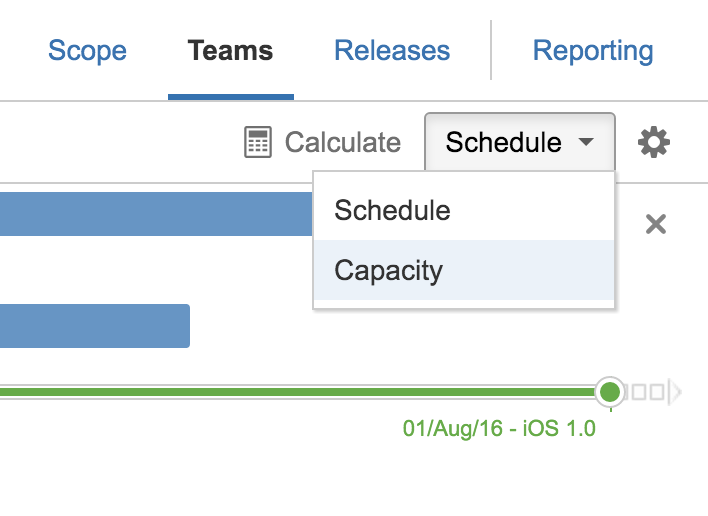Choose Schedule from the dropdown list
The image size is (708, 516).
pyautogui.click(x=464, y=210)
